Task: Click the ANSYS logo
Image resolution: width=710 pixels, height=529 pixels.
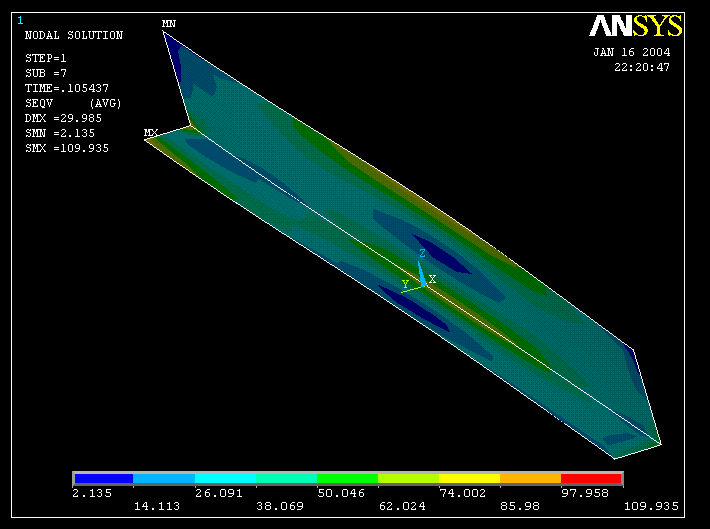Action: tap(635, 26)
